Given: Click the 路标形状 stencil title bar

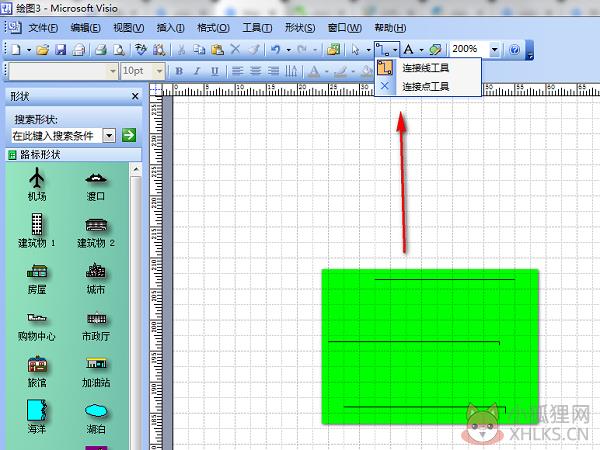Looking at the screenshot, I should click(x=73, y=155).
